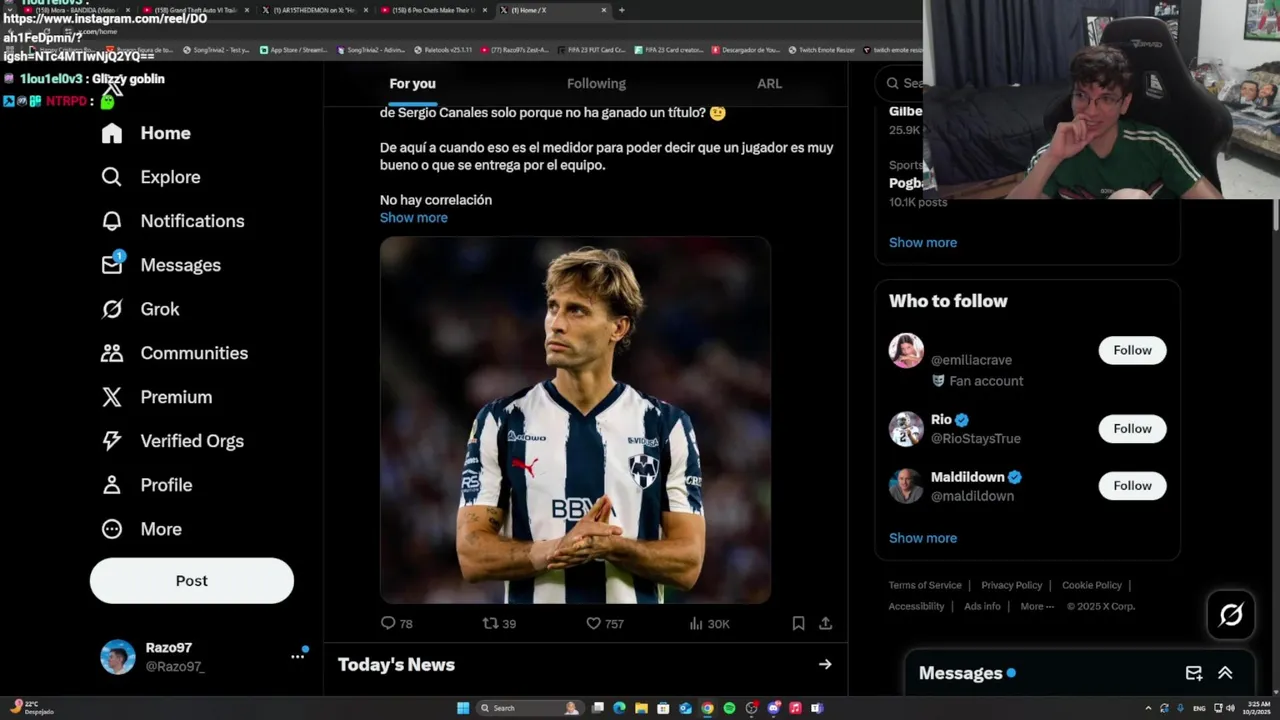This screenshot has width=1280, height=720.
Task: Open Twitch Emote Resizer bookmark
Action: pos(822,50)
